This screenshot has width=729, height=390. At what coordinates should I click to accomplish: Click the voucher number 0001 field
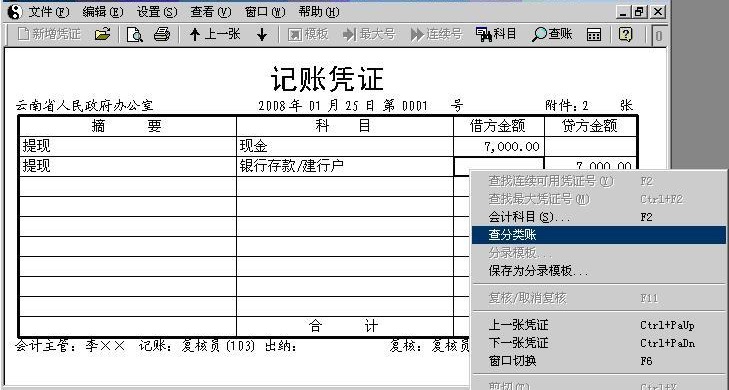(415, 106)
